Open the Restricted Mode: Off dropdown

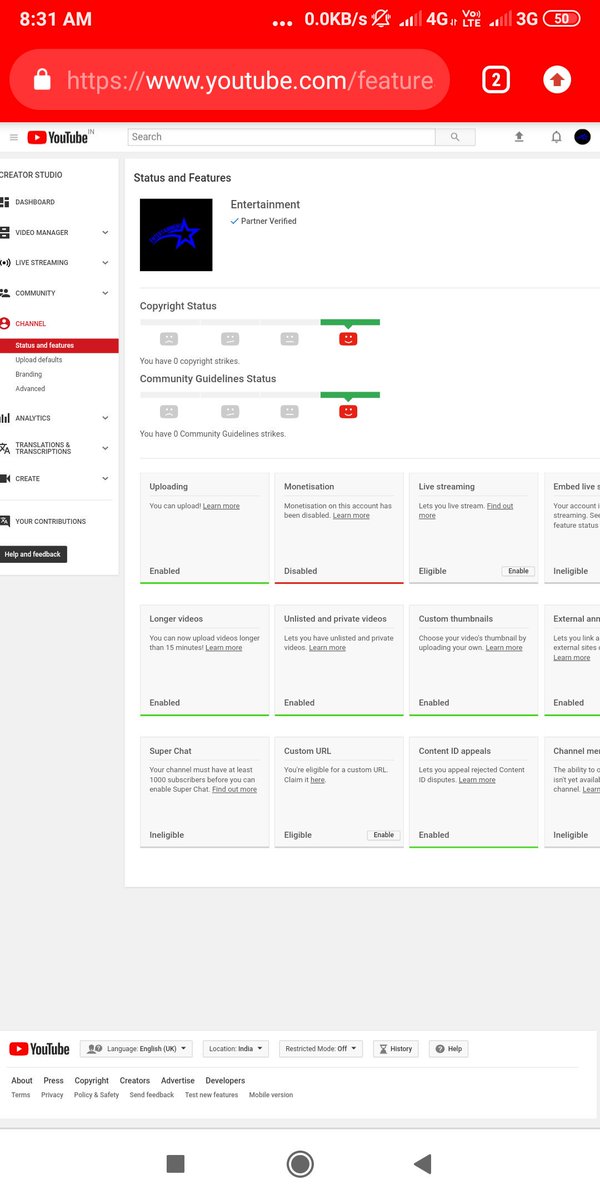321,1049
